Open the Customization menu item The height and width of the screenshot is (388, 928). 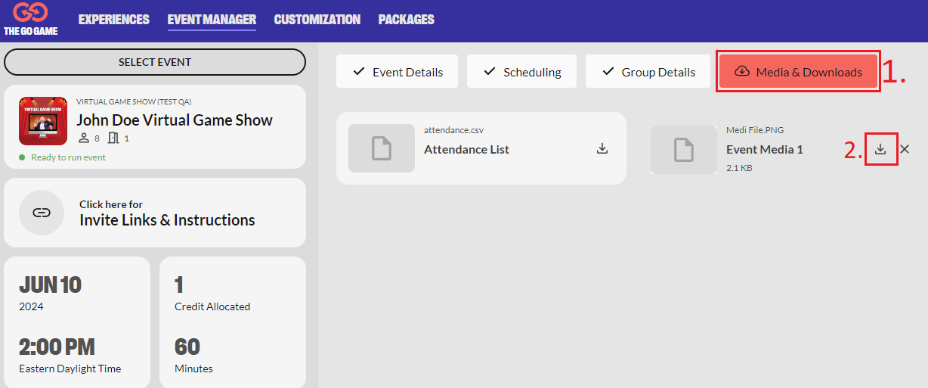coord(317,20)
